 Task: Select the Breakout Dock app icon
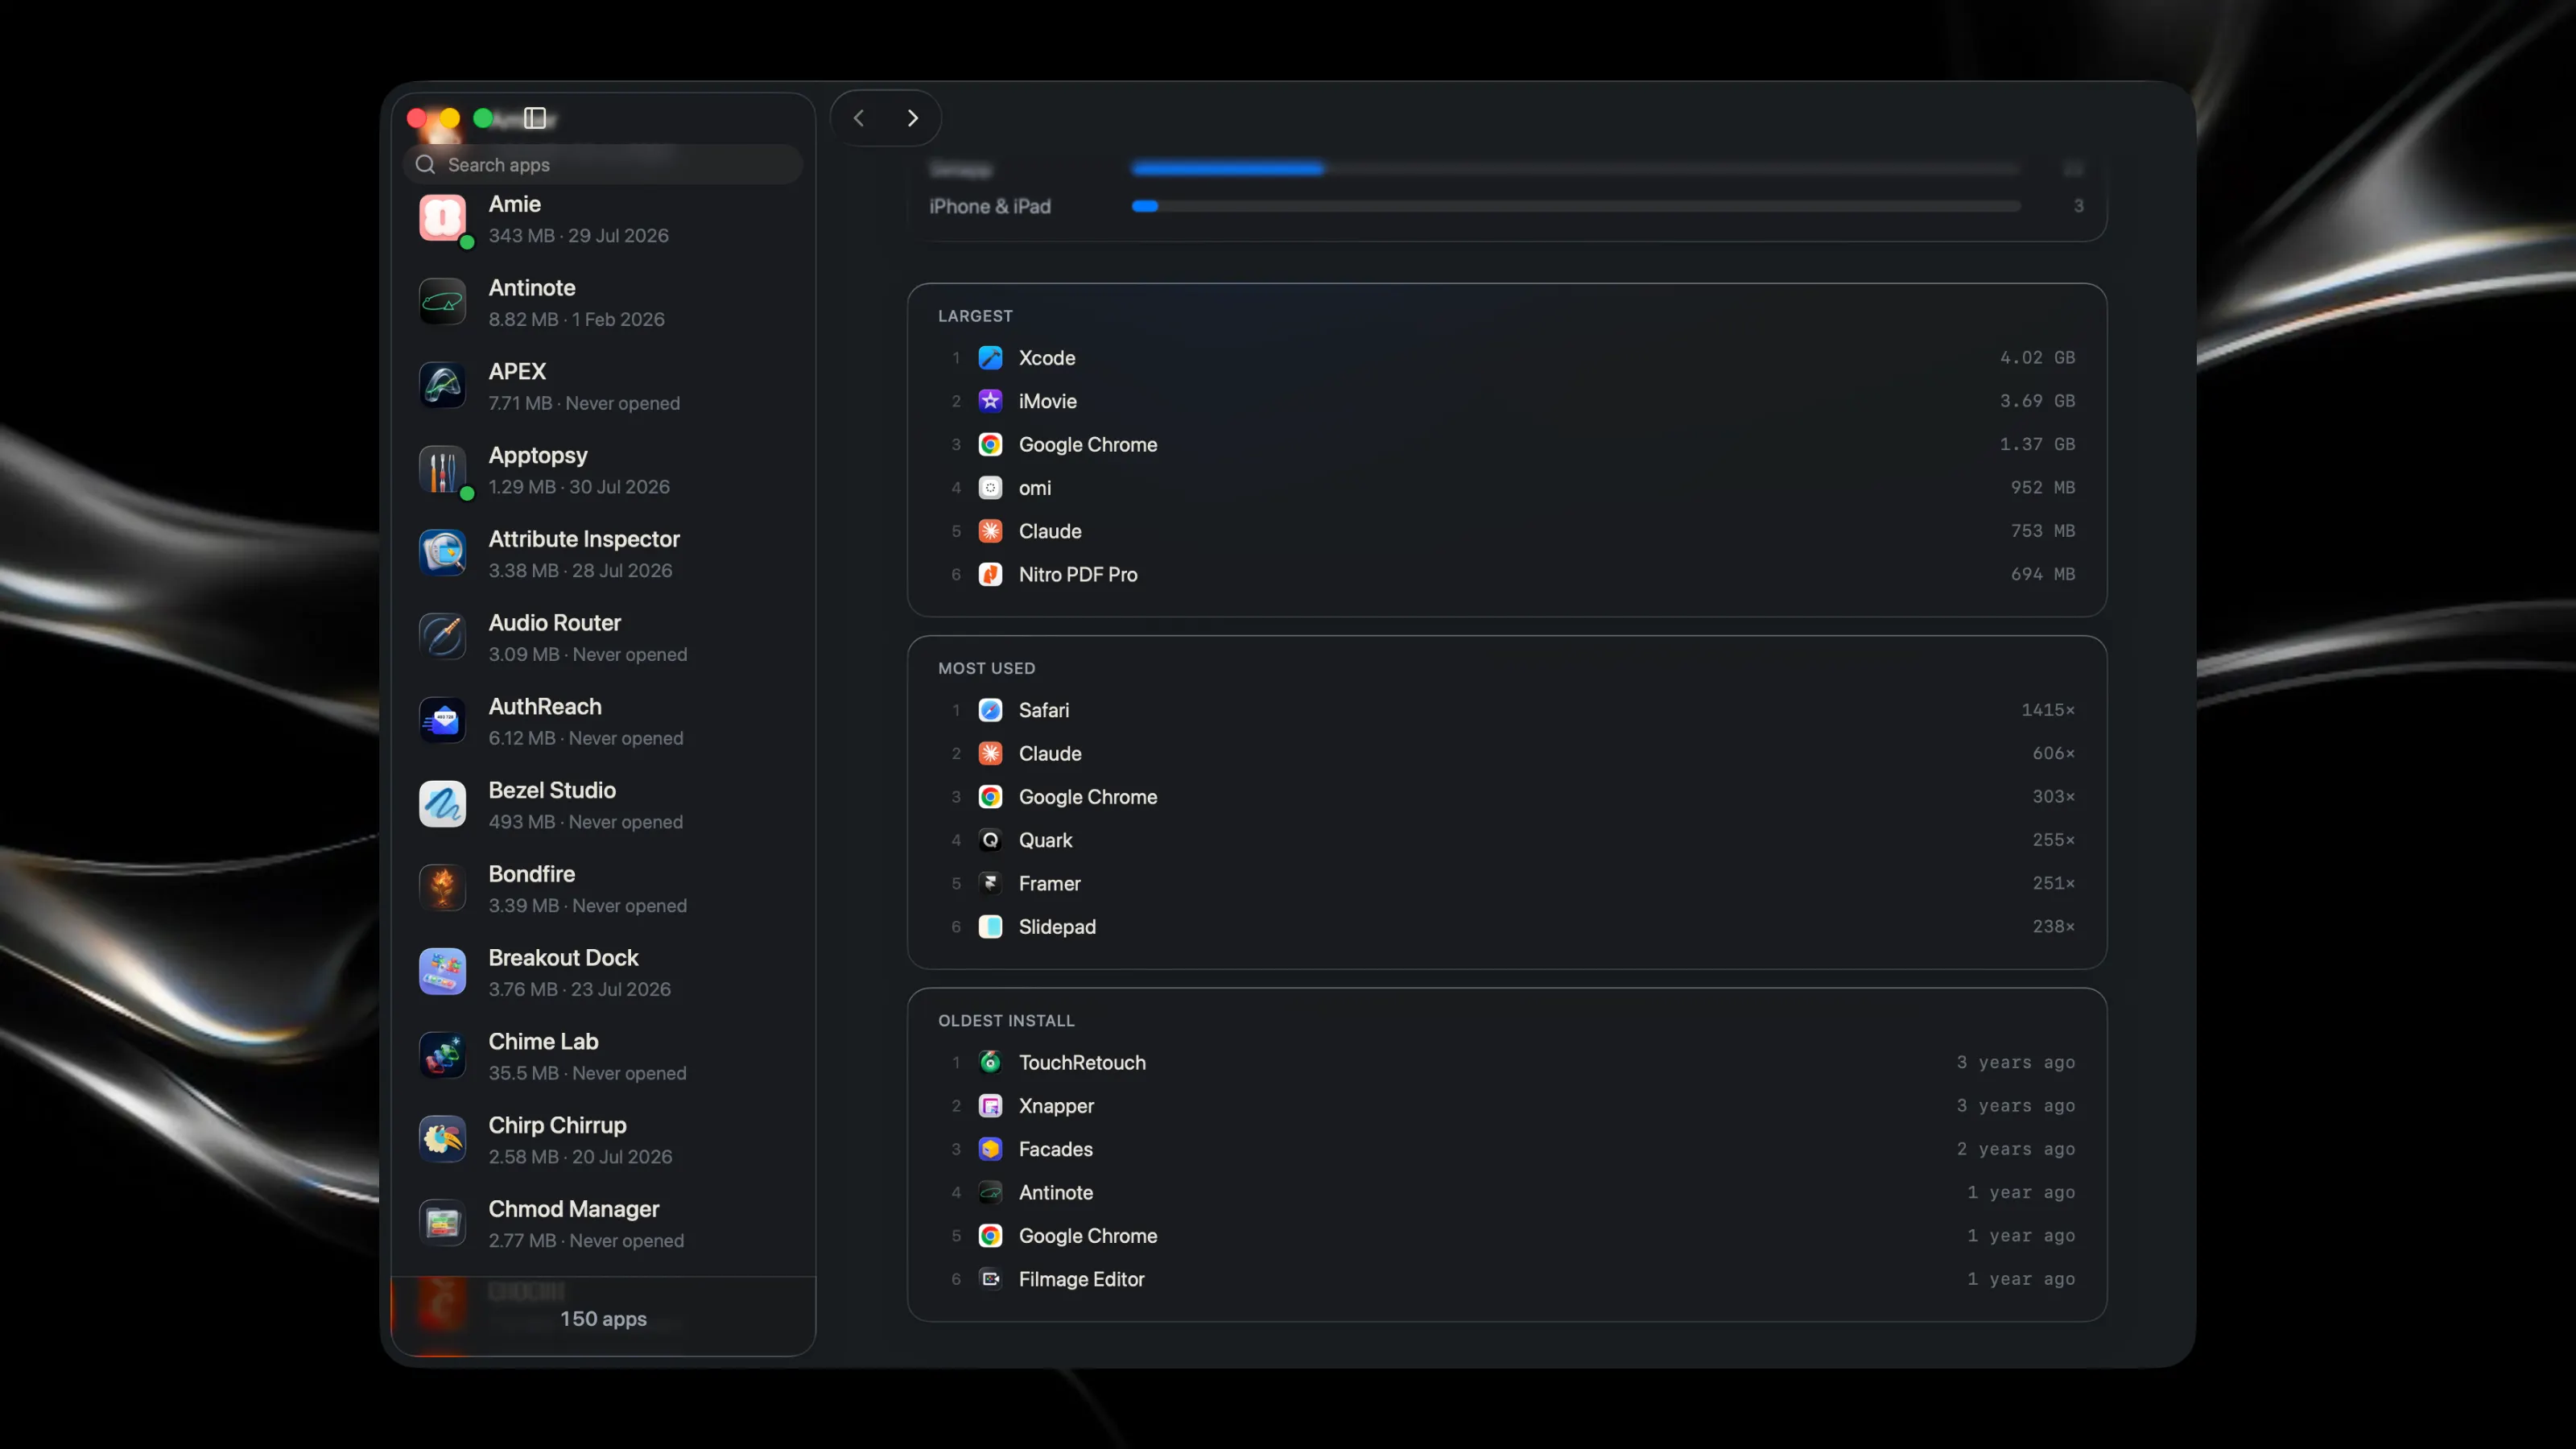tap(442, 972)
